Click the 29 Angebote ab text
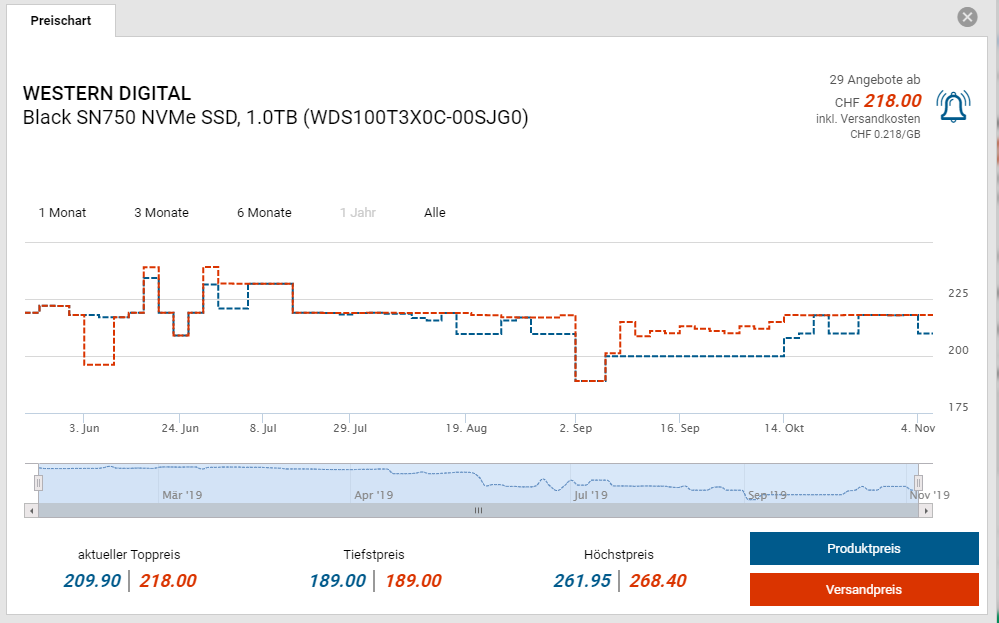This screenshot has height=623, width=999. coord(875,79)
